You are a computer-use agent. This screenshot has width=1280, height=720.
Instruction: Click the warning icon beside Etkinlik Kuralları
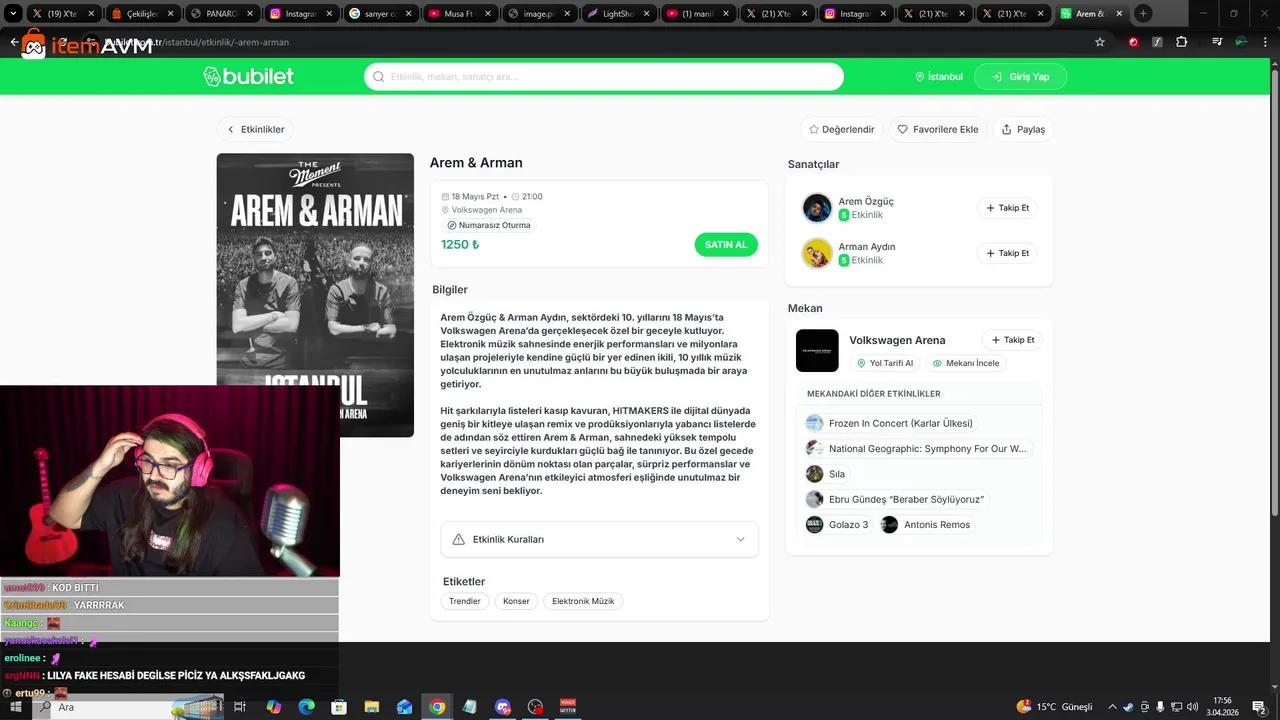tap(458, 539)
